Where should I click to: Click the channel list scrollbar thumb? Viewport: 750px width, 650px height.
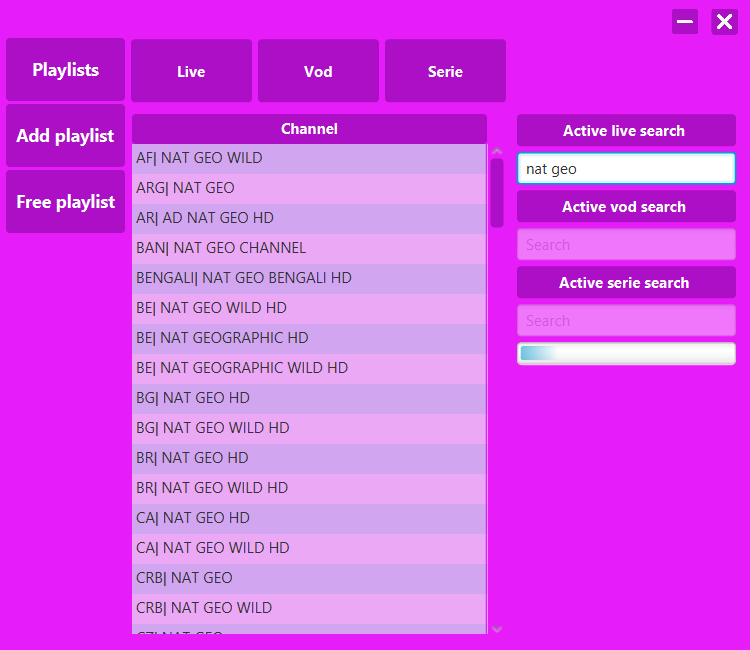[x=497, y=193]
